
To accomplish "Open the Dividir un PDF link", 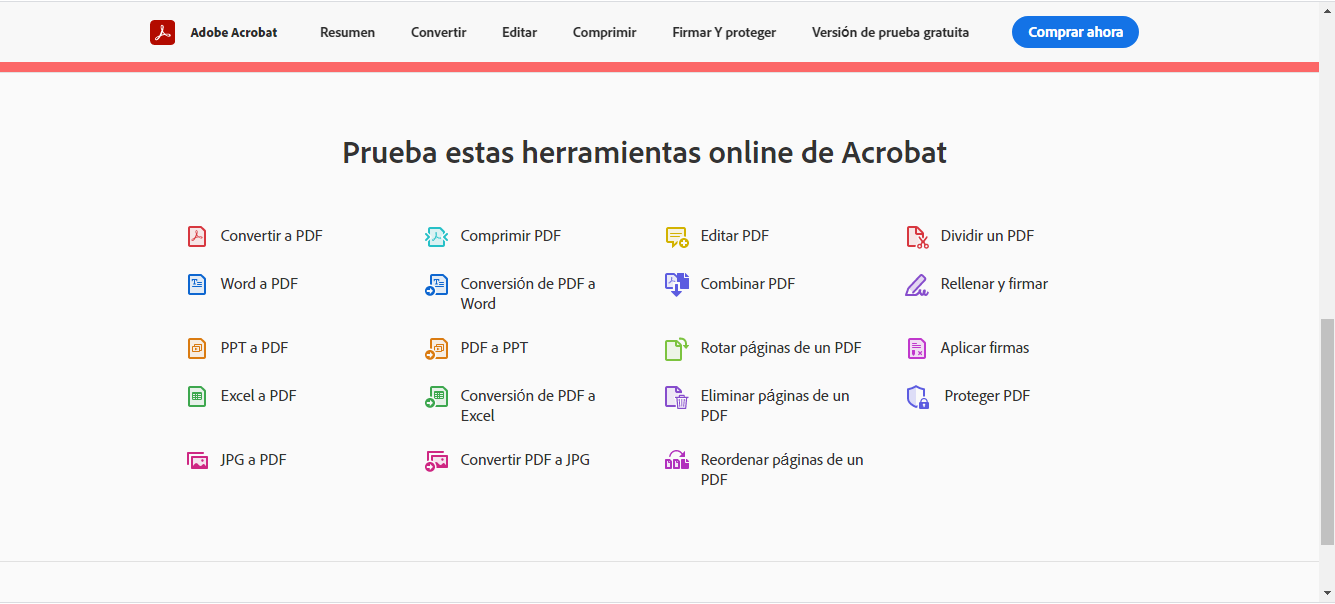I will tap(987, 236).
